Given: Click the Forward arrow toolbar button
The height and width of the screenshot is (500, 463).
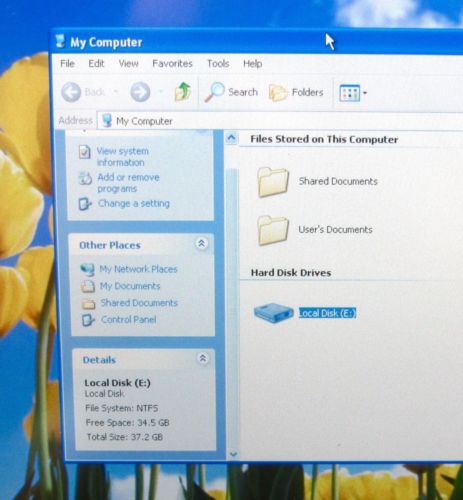Looking at the screenshot, I should [140, 92].
